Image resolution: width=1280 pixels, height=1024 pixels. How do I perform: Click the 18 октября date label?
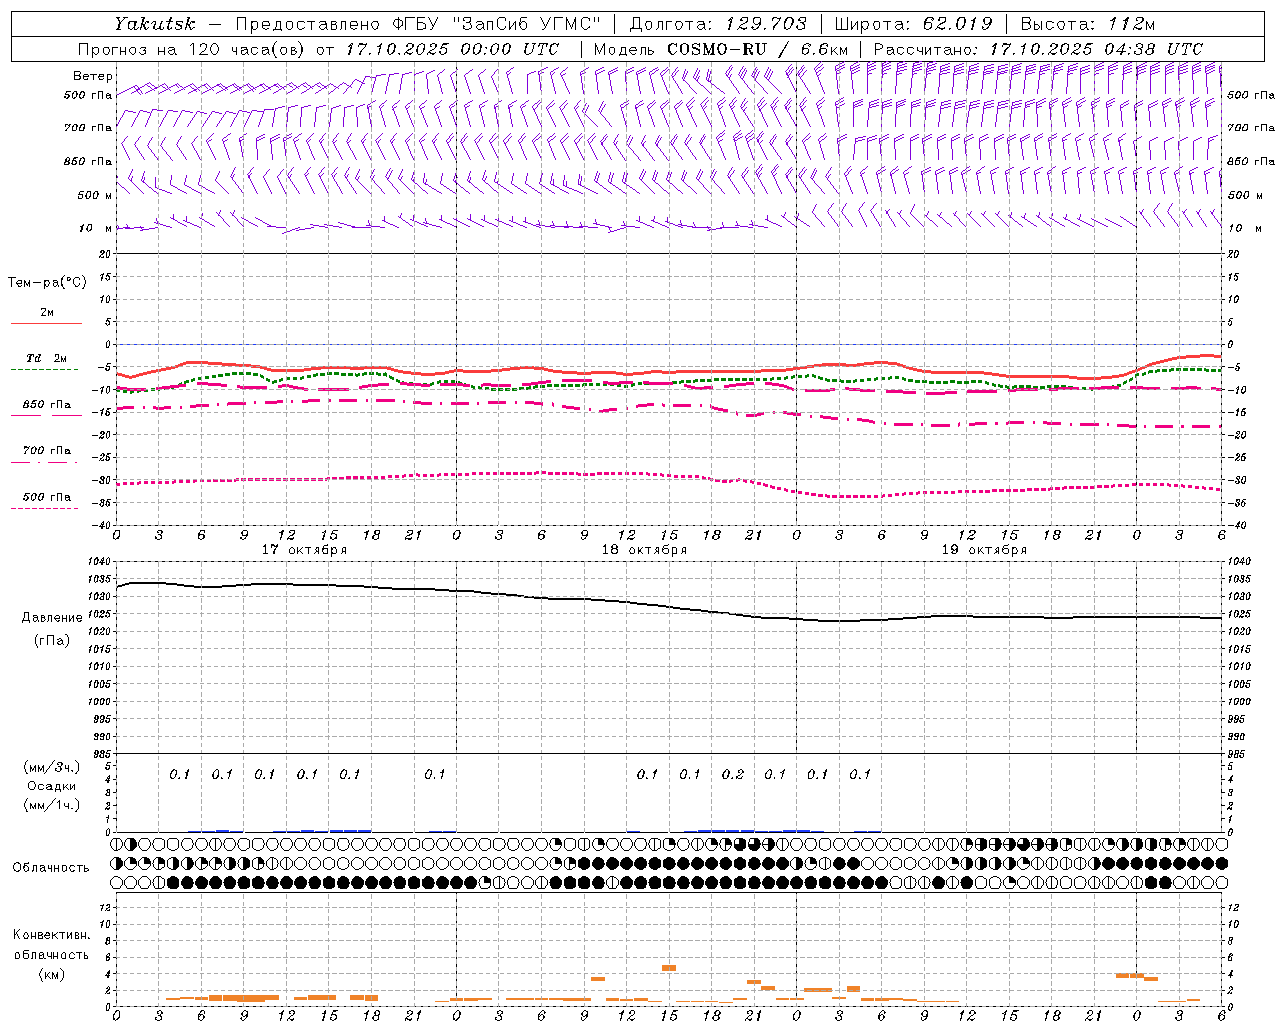(644, 550)
